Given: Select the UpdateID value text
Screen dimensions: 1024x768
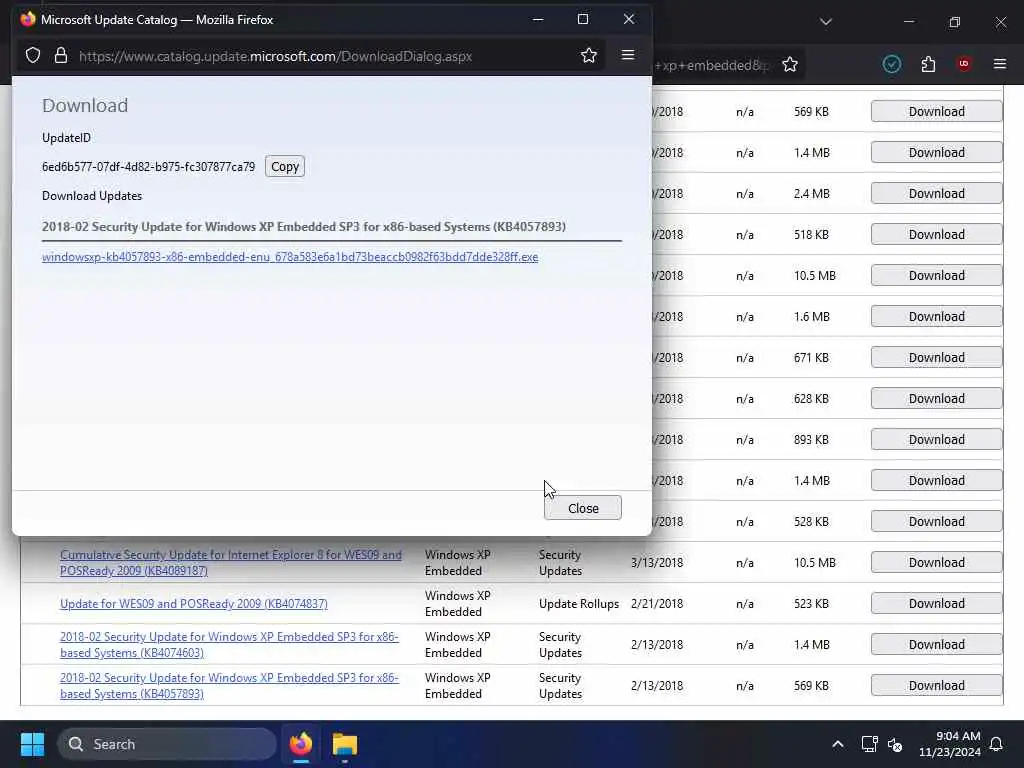Looking at the screenshot, I should pyautogui.click(x=148, y=167).
